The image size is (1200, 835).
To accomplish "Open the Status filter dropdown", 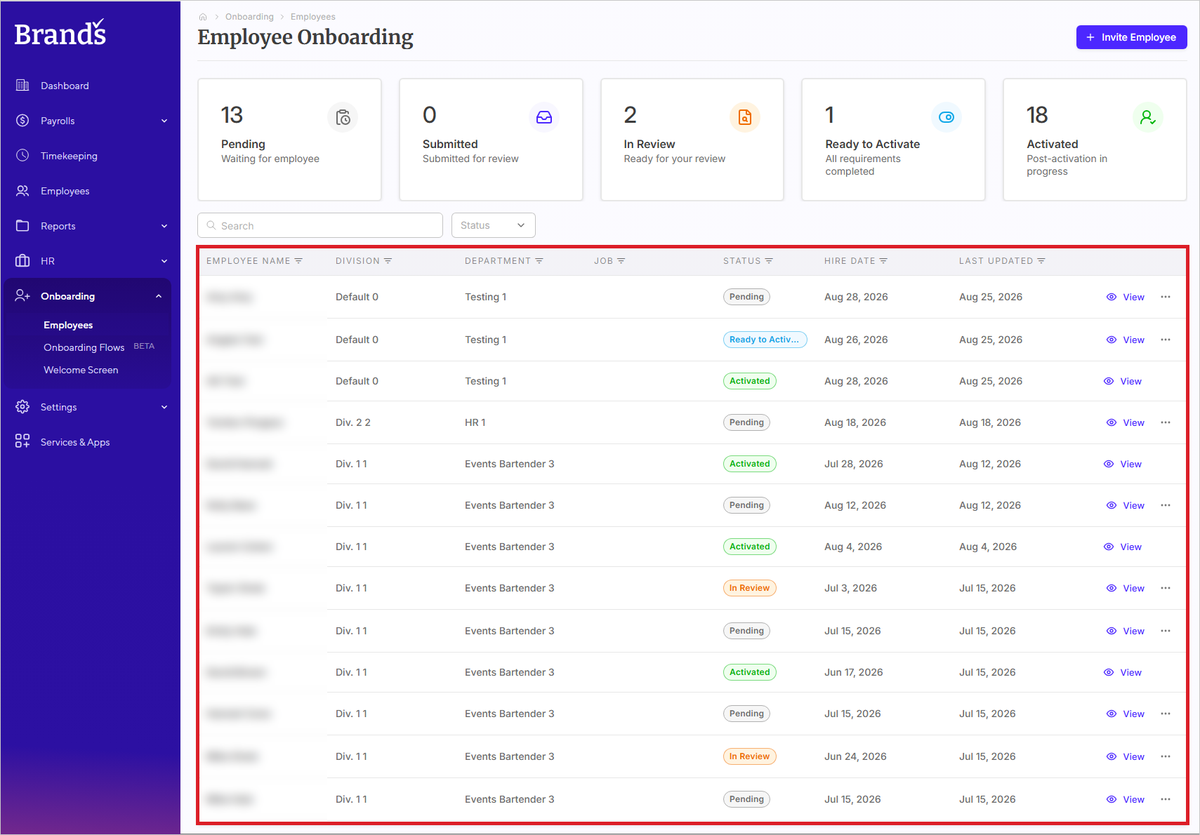I will click(494, 225).
